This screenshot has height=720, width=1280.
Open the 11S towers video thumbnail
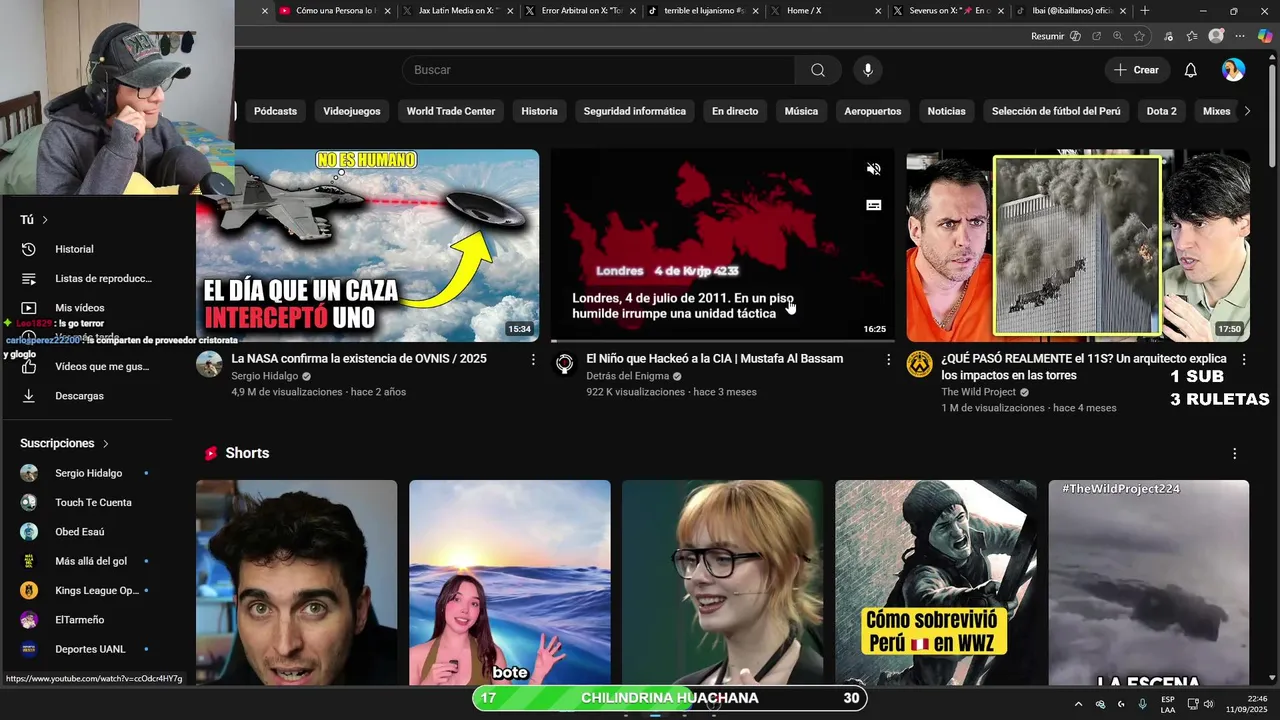coord(1078,246)
